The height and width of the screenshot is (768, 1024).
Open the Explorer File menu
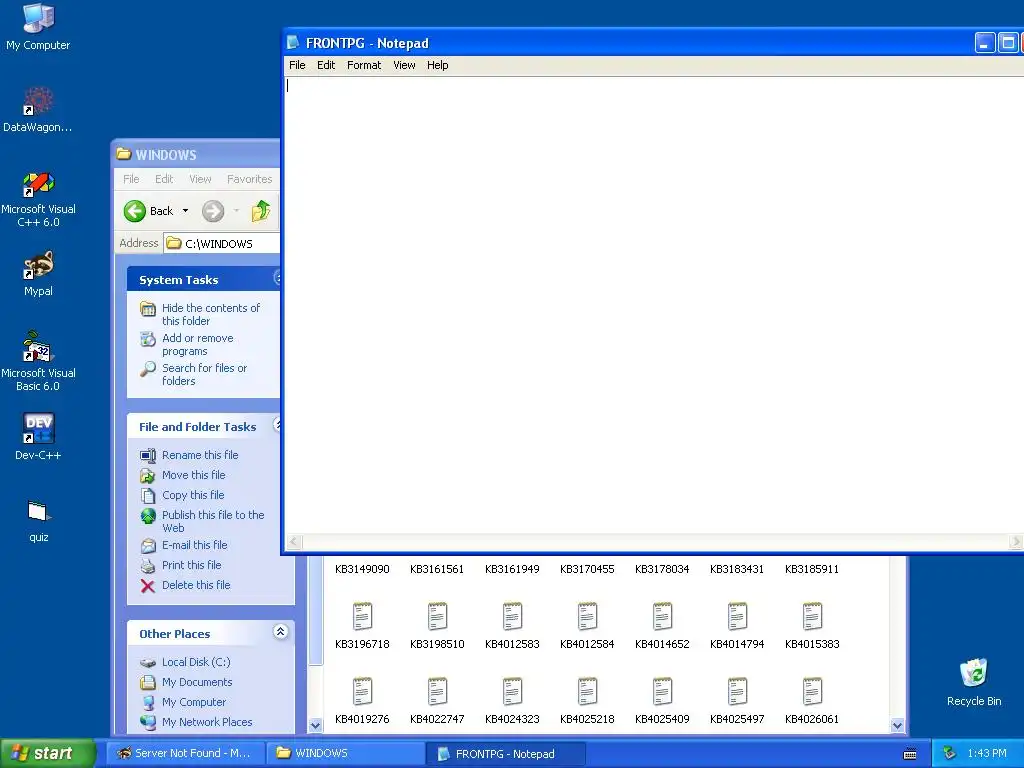(x=131, y=179)
